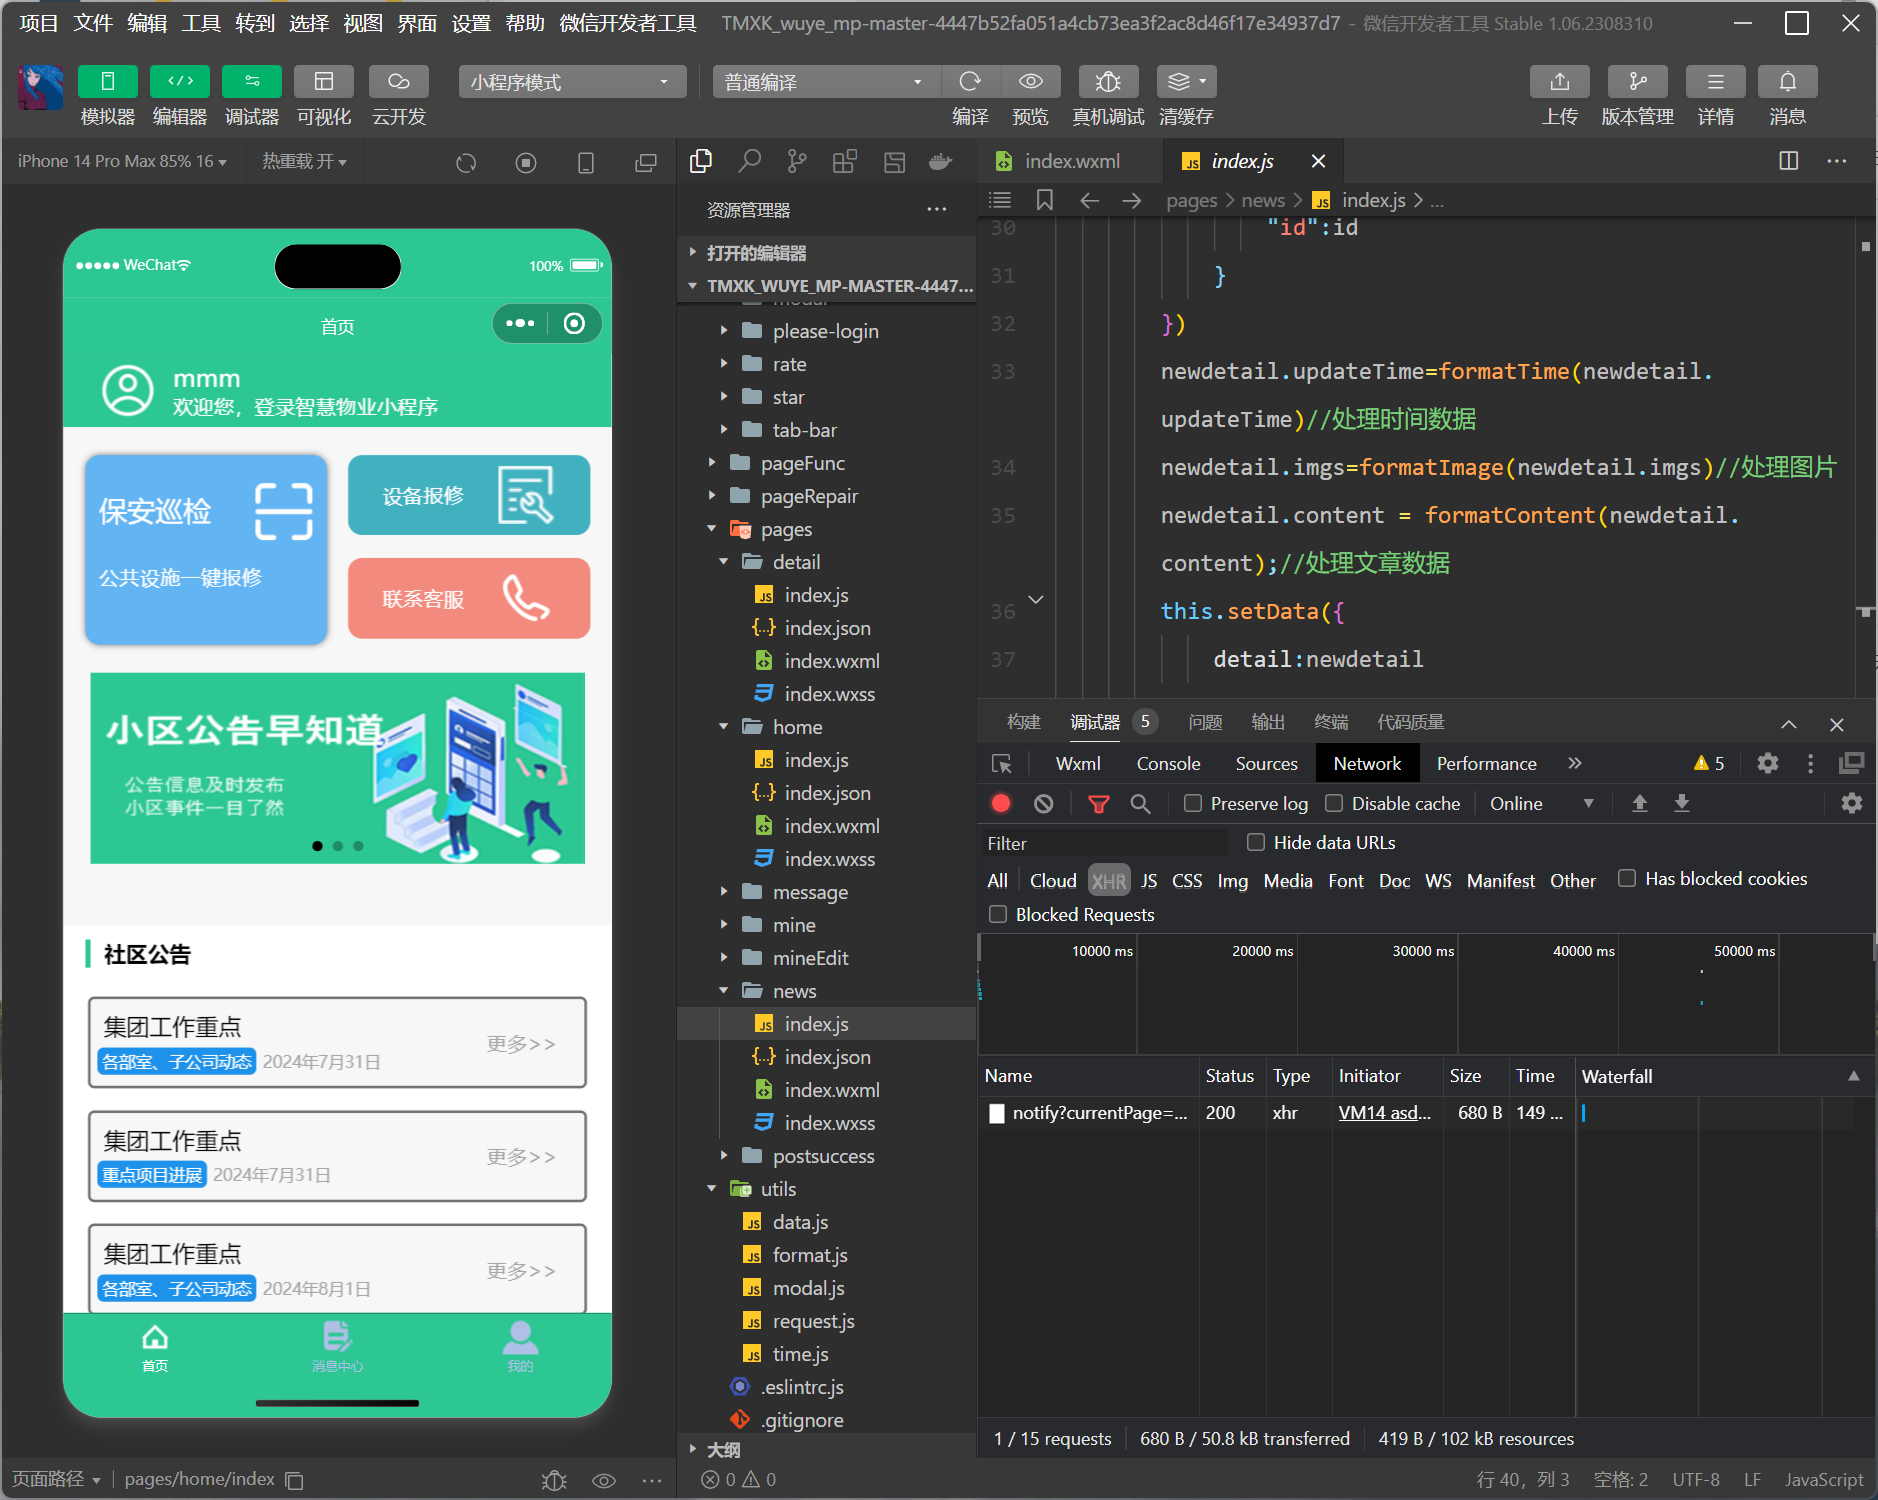Toggle the debugger (调试器) panel button
The height and width of the screenshot is (1500, 1878).
point(252,81)
